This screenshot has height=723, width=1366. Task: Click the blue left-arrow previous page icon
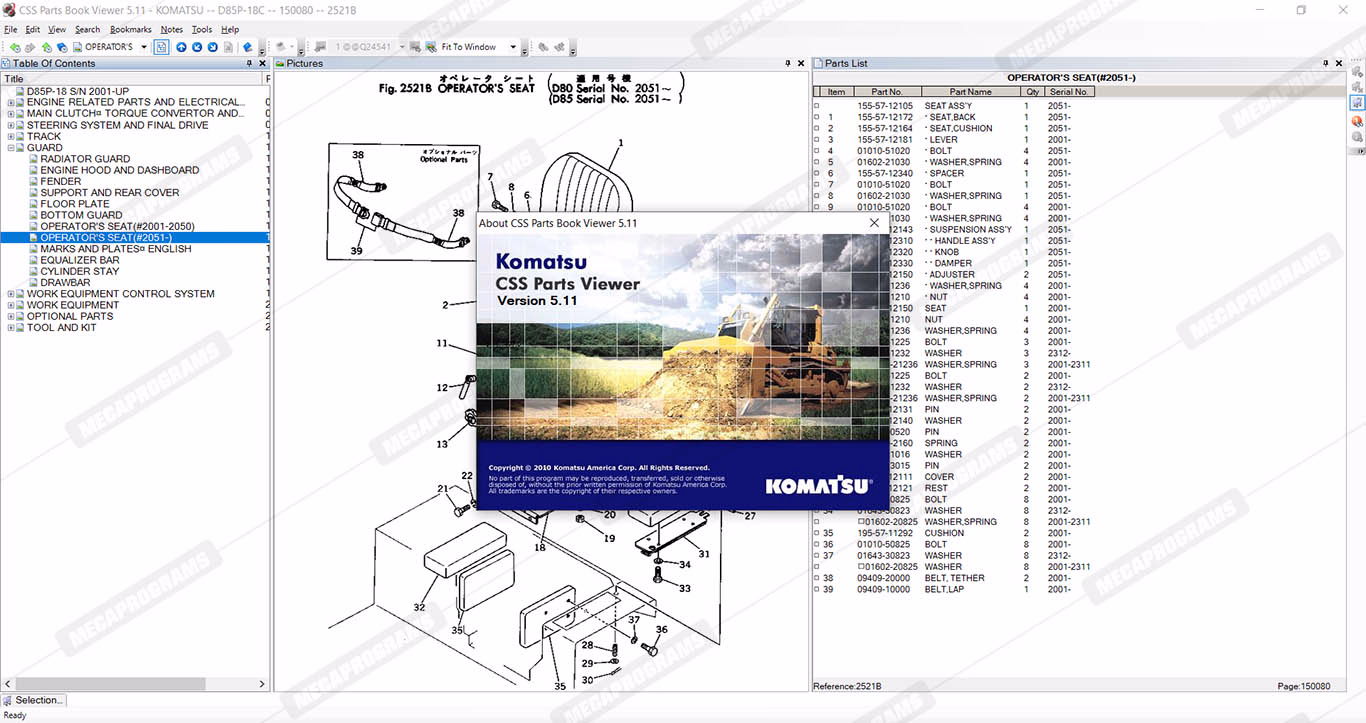click(197, 47)
